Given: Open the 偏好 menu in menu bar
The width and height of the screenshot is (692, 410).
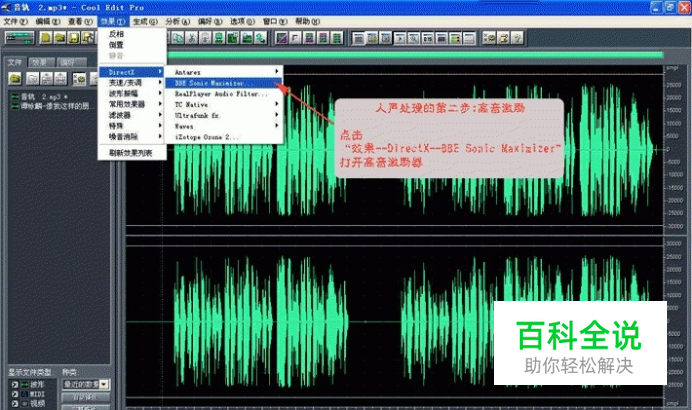Looking at the screenshot, I should 210,21.
